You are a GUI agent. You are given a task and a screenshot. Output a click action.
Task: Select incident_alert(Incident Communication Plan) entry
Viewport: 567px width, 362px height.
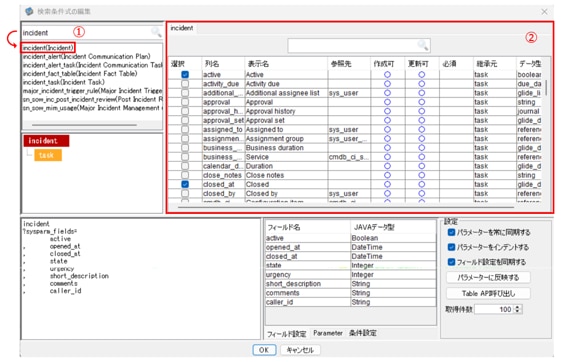pos(87,56)
